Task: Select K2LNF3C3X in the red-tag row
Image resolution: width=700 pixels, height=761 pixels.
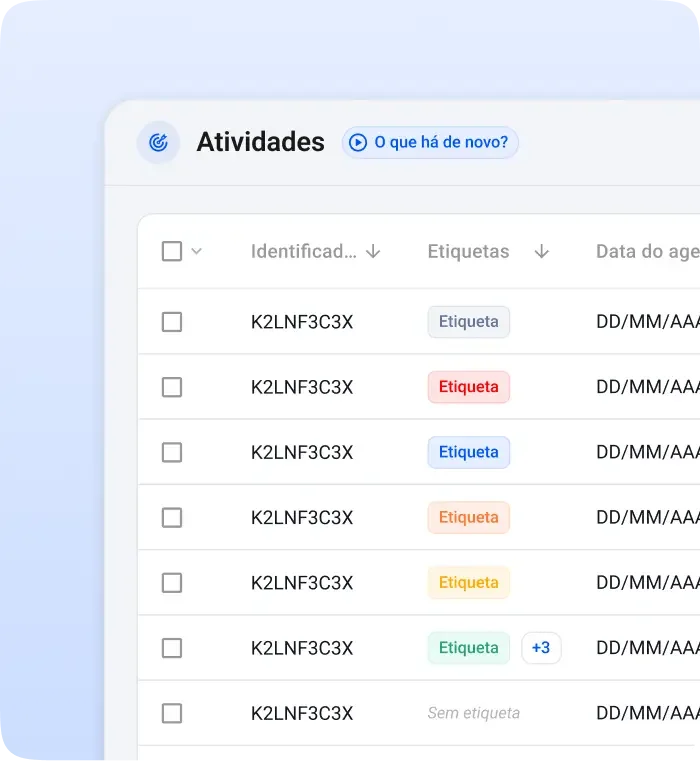Action: pyautogui.click(x=302, y=387)
